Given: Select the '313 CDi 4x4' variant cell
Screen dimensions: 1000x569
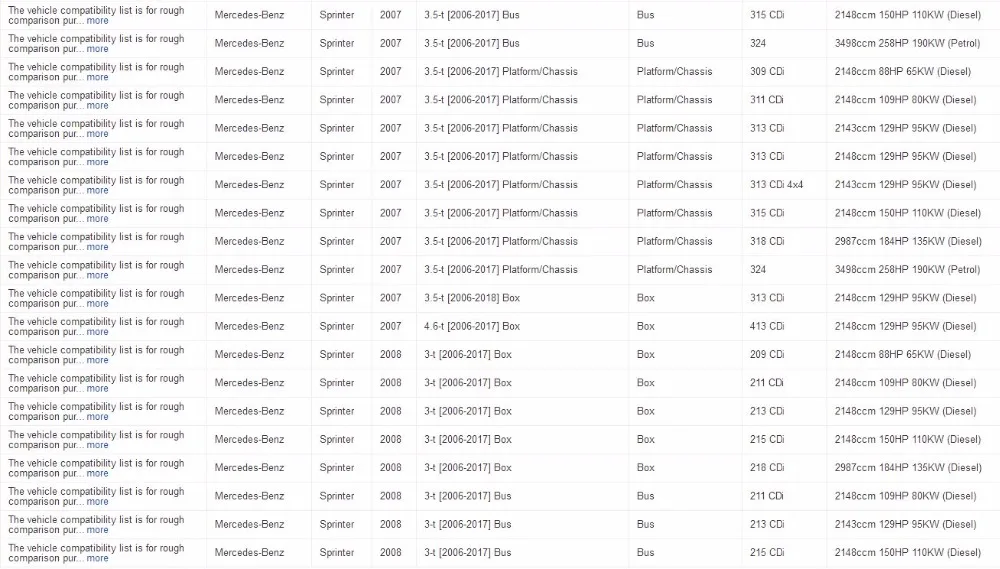Looking at the screenshot, I should tap(776, 184).
